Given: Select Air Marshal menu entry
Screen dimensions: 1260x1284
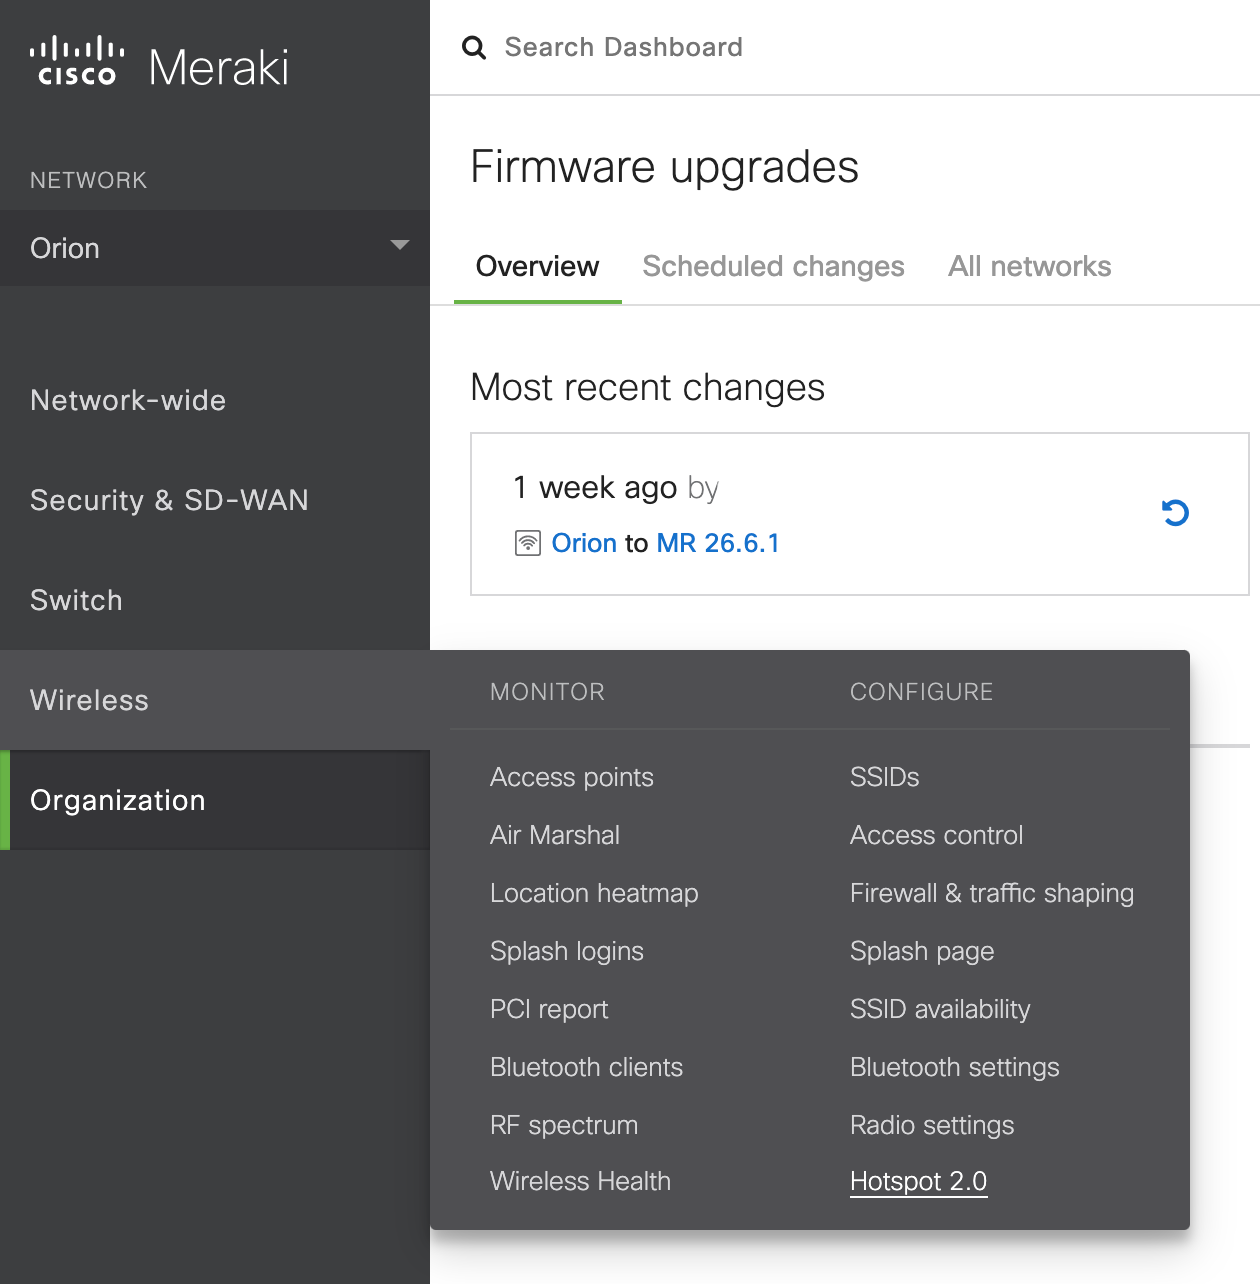Looking at the screenshot, I should tap(554, 835).
